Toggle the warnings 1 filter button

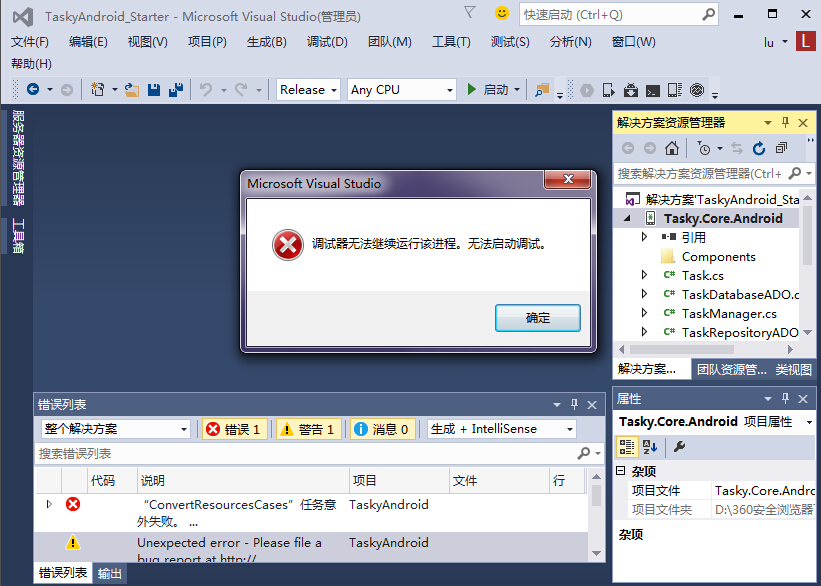point(308,429)
